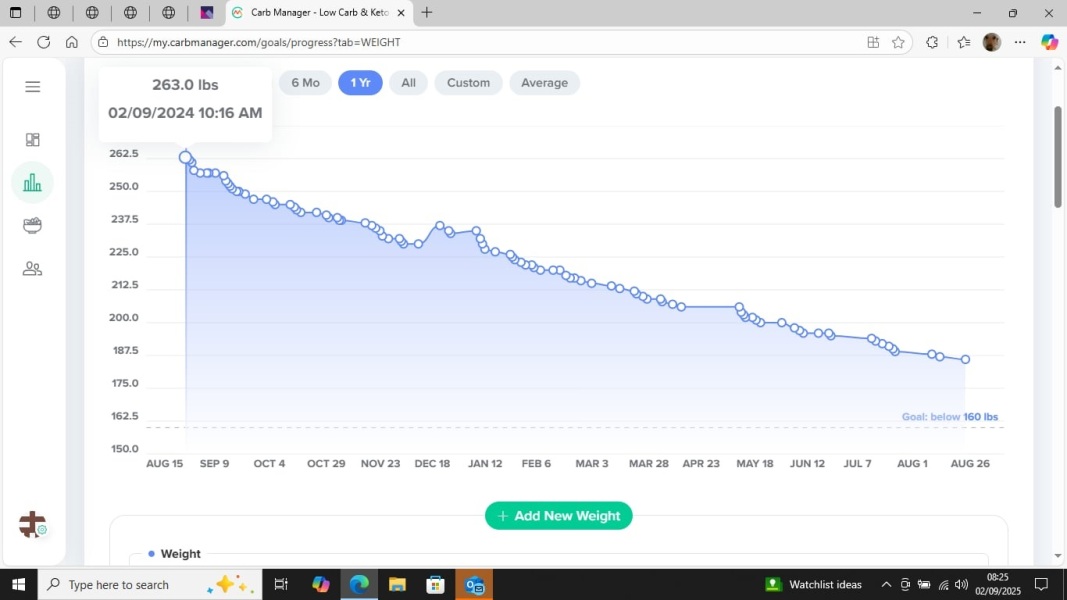Enable the All time range

point(408,83)
